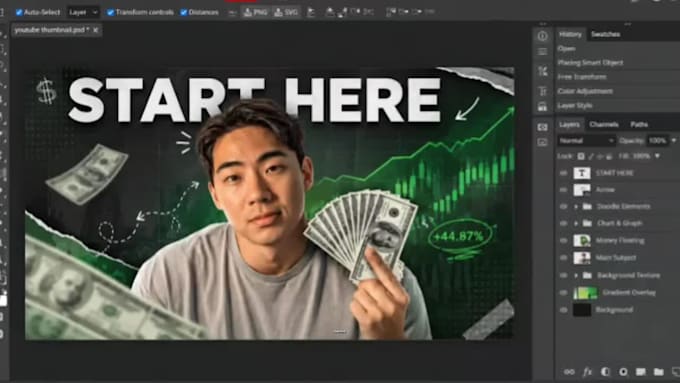Image resolution: width=680 pixels, height=383 pixels.
Task: Open the Paragraph panel icon below Character
Action: click(543, 106)
